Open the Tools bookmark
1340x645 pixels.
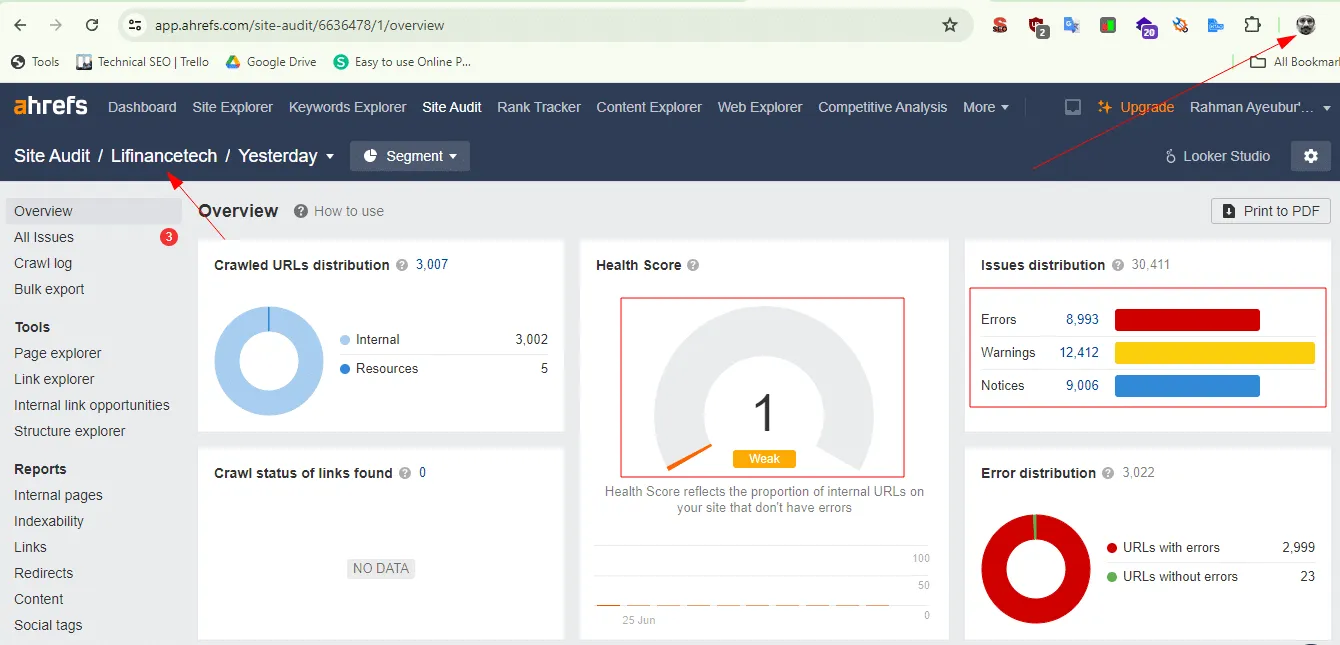35,62
